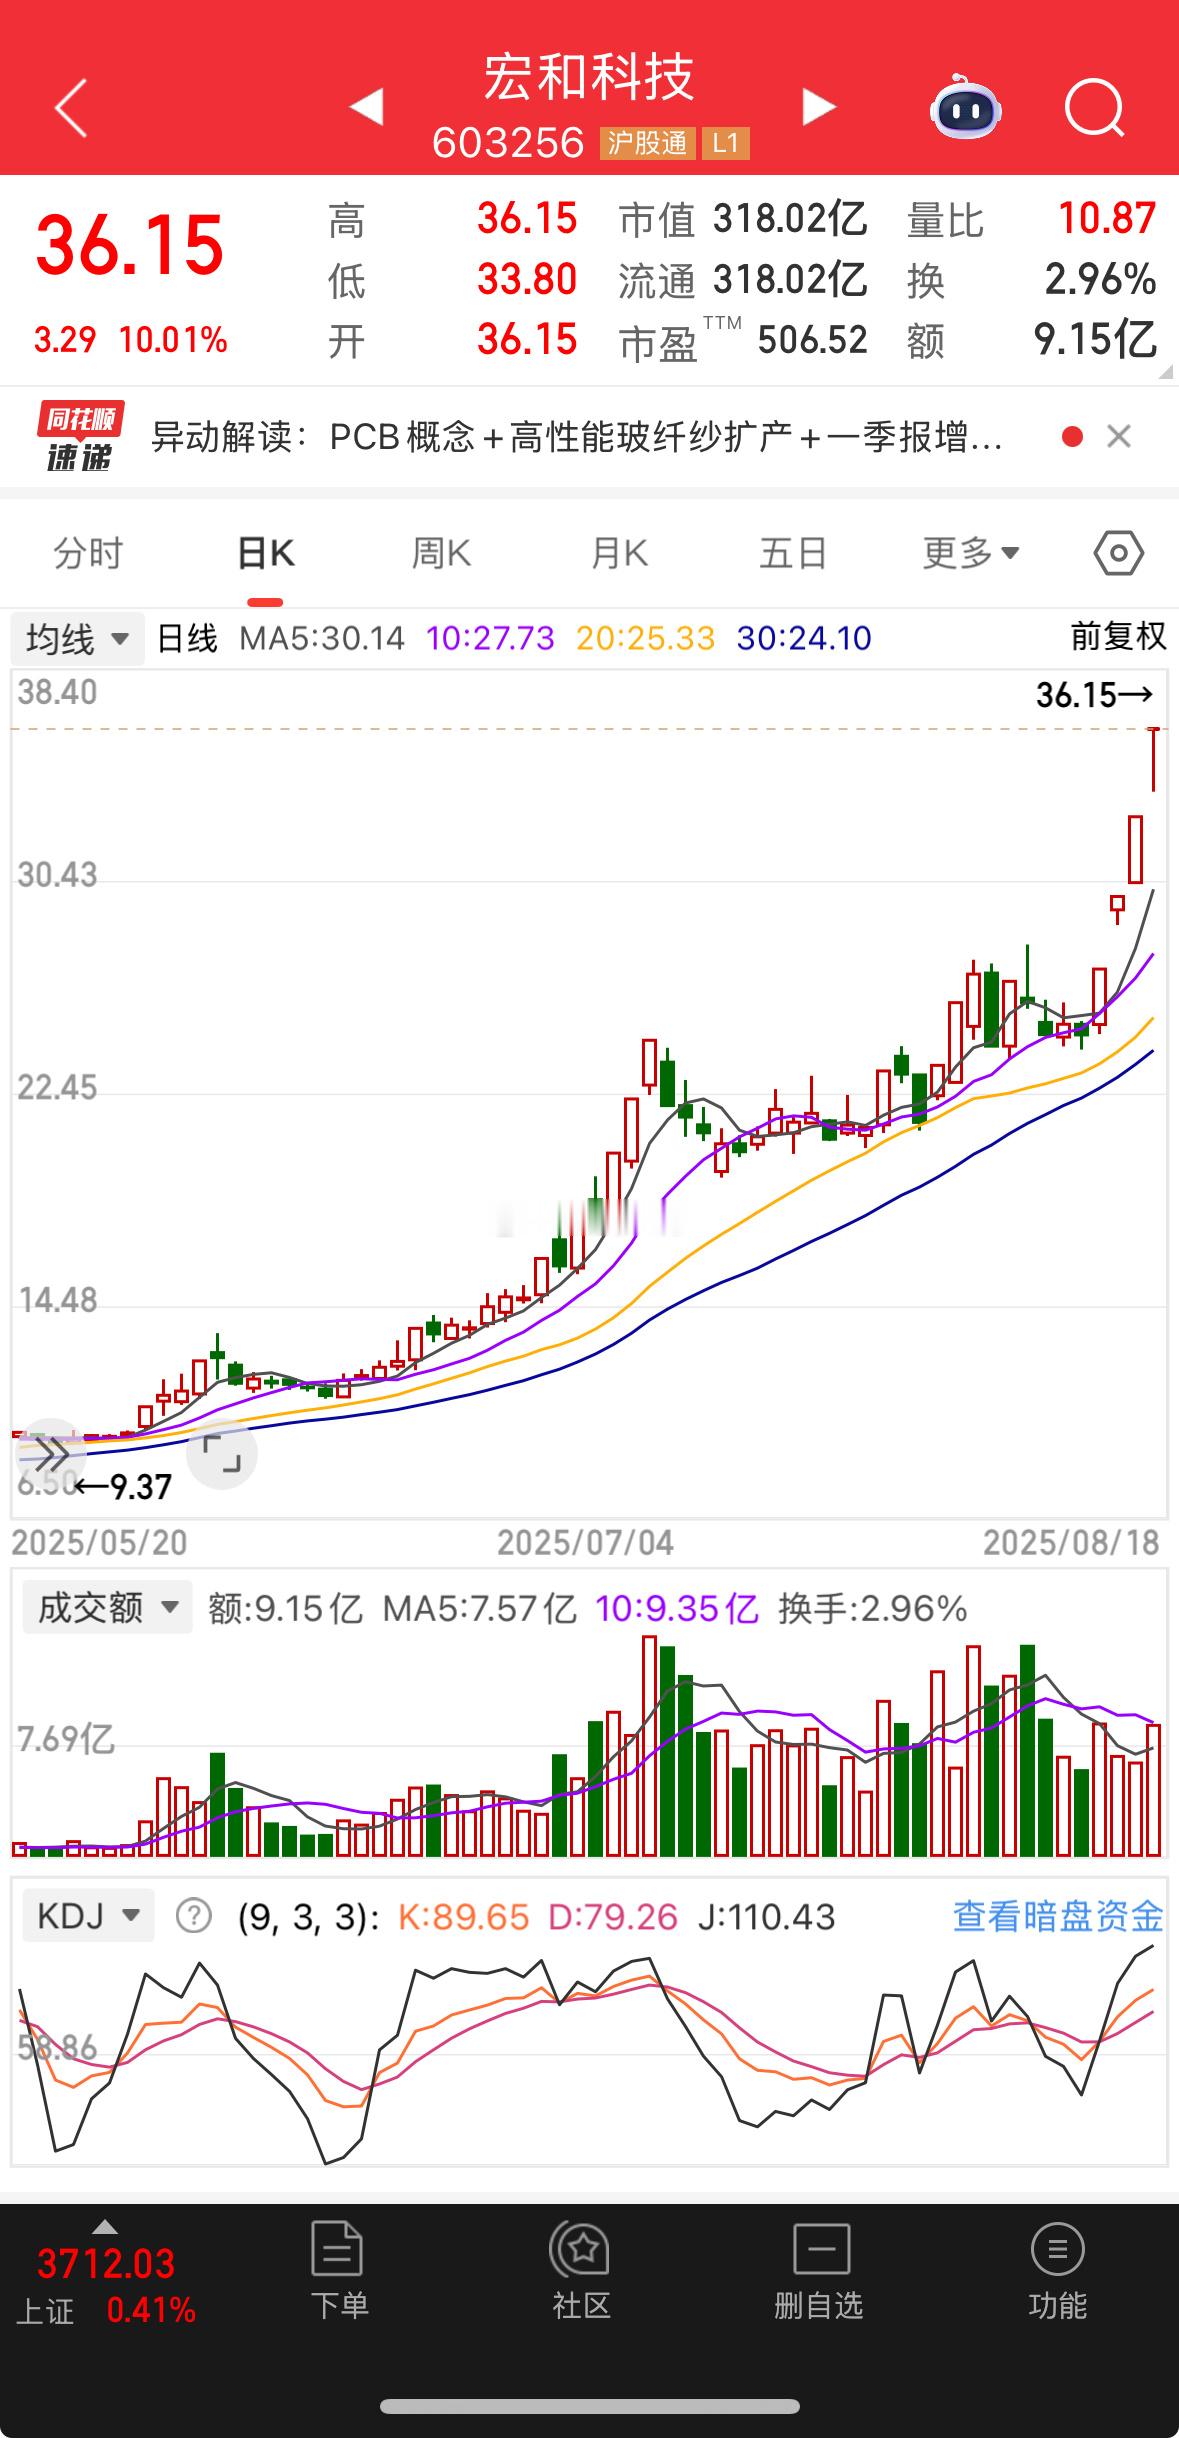Expand quote details corner triangle
The width and height of the screenshot is (1179, 2438).
coord(1166,372)
